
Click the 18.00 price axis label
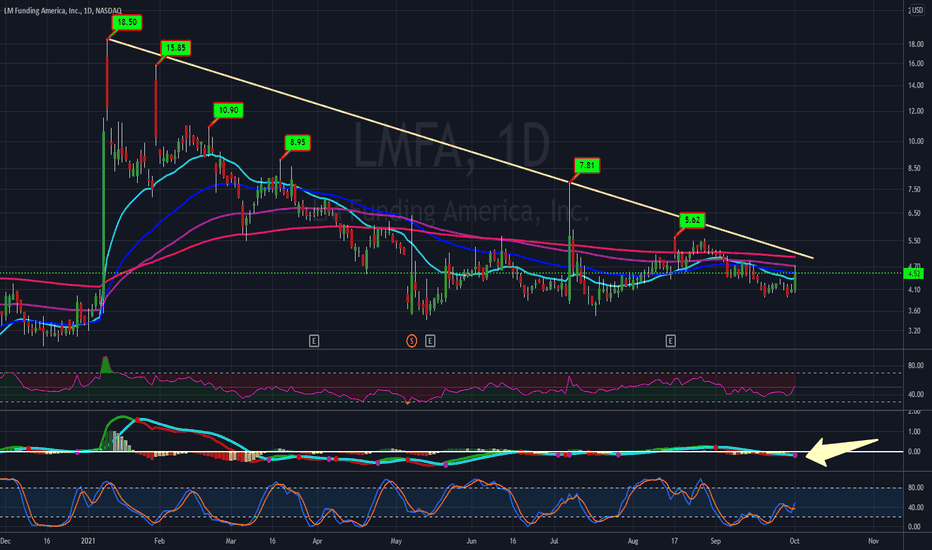pos(916,44)
